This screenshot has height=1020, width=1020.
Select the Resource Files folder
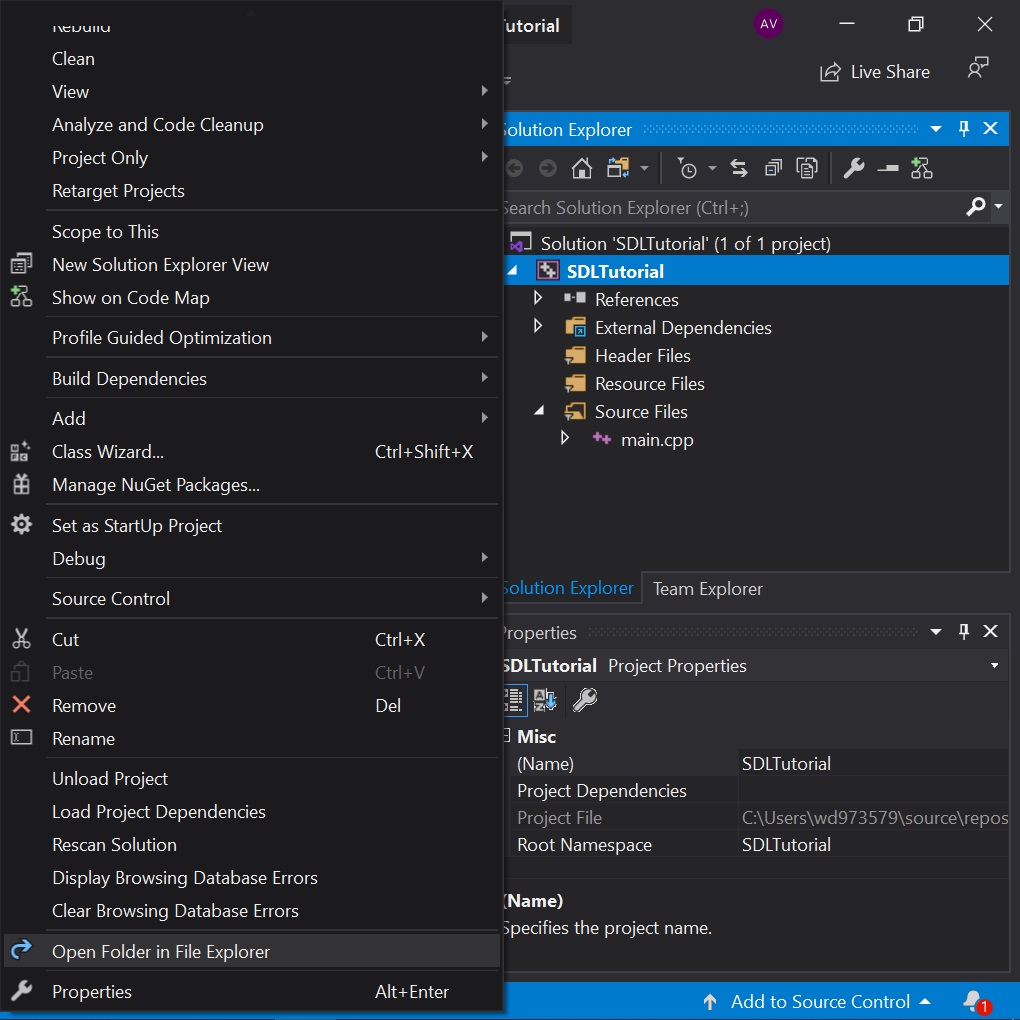coord(649,383)
